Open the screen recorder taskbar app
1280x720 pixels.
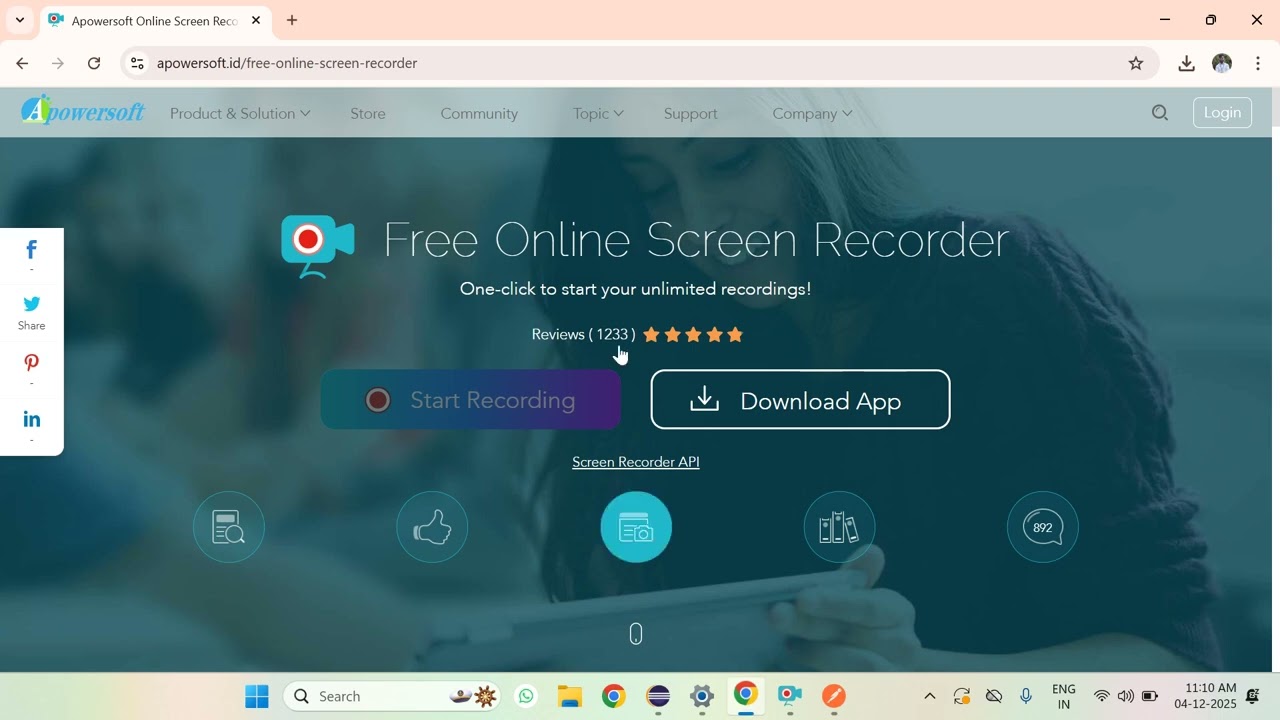click(790, 696)
